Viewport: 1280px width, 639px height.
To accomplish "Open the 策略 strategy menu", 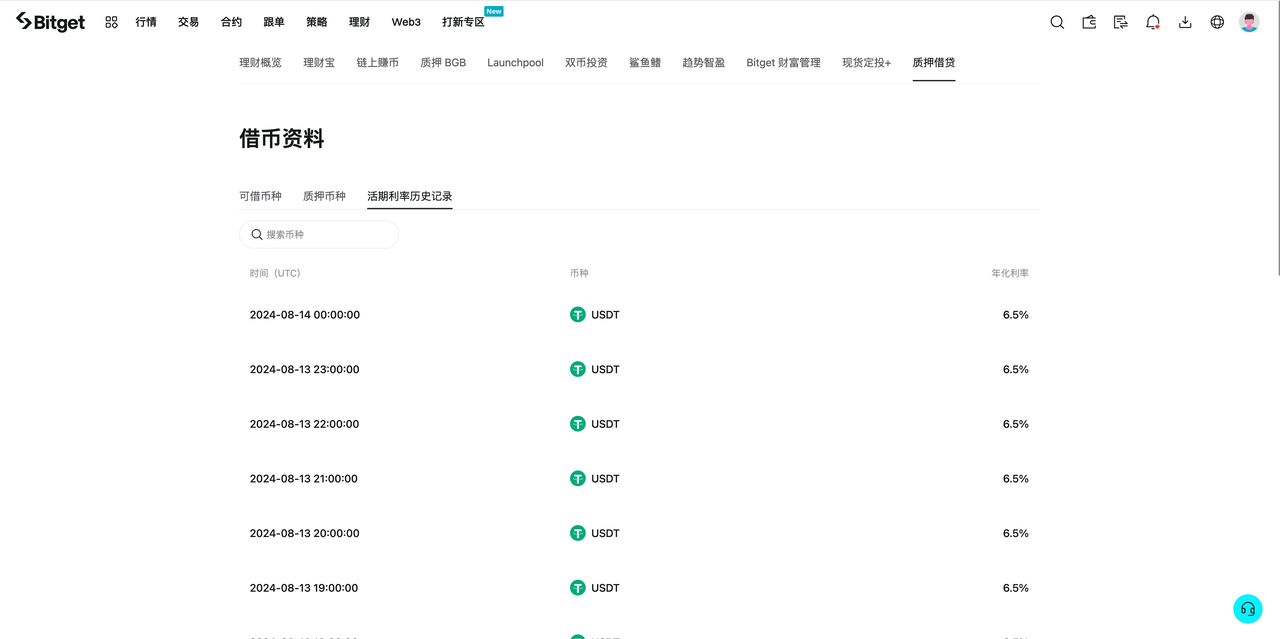I will tap(316, 22).
